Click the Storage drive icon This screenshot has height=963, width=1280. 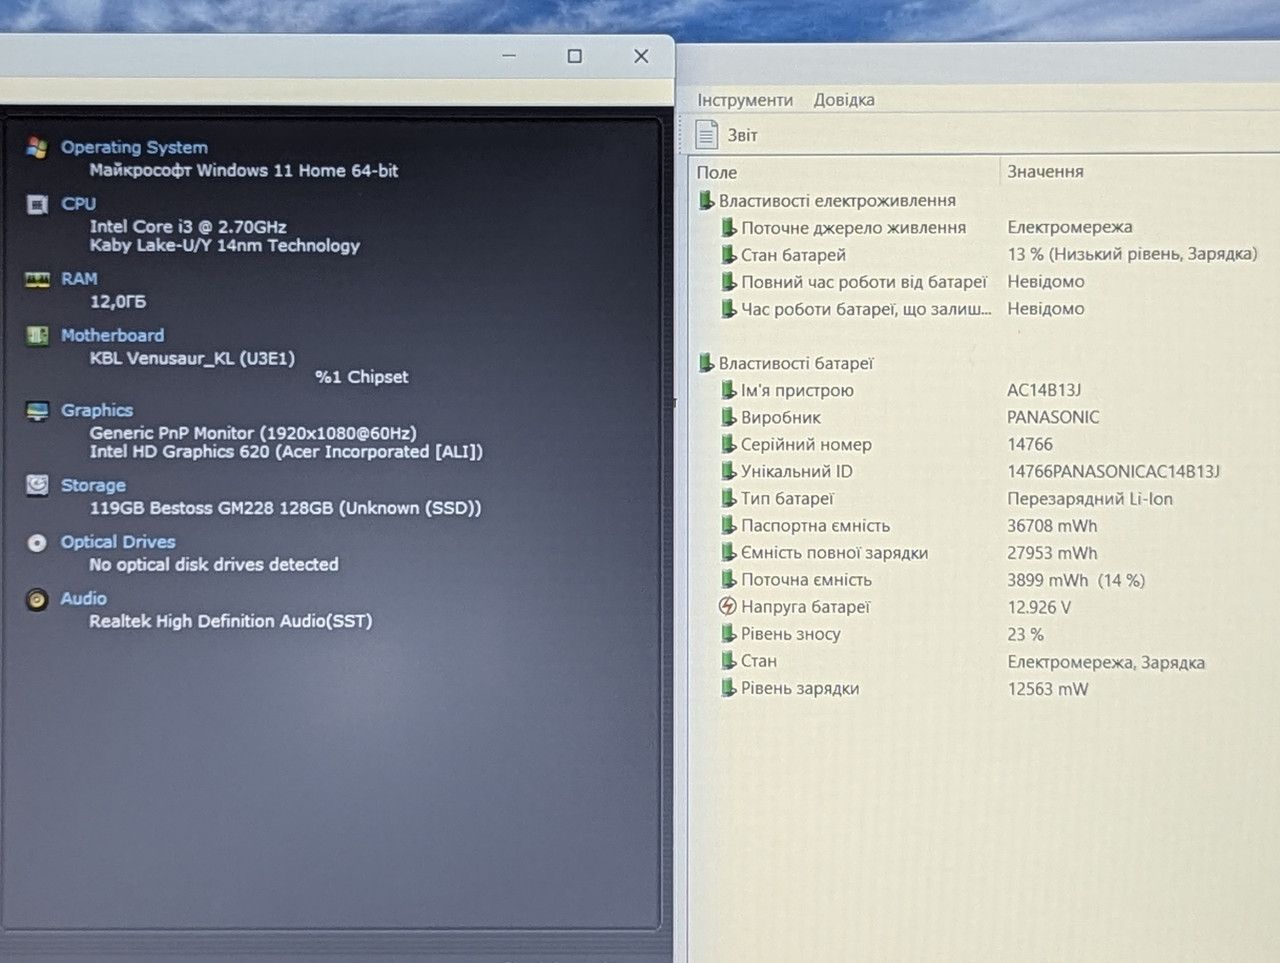(37, 485)
